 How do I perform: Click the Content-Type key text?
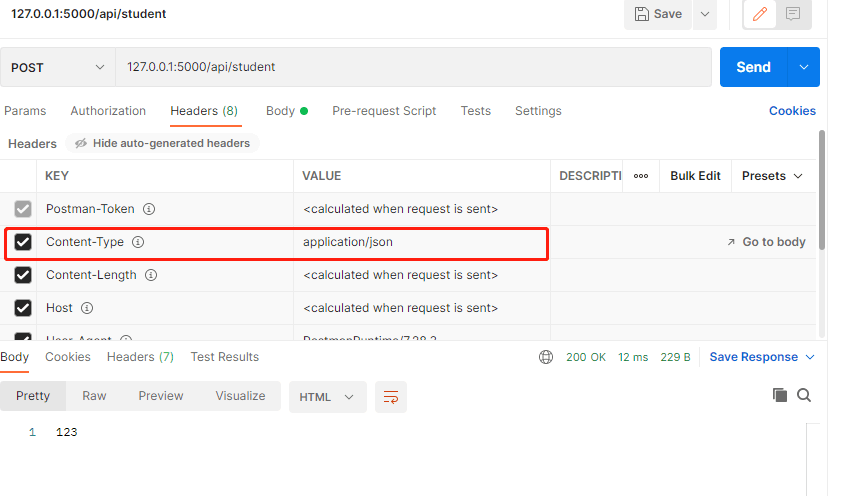click(x=85, y=242)
